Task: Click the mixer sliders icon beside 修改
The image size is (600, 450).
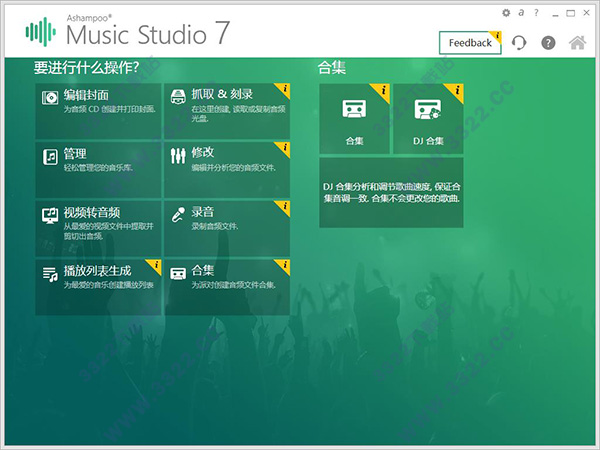Action: [x=178, y=156]
